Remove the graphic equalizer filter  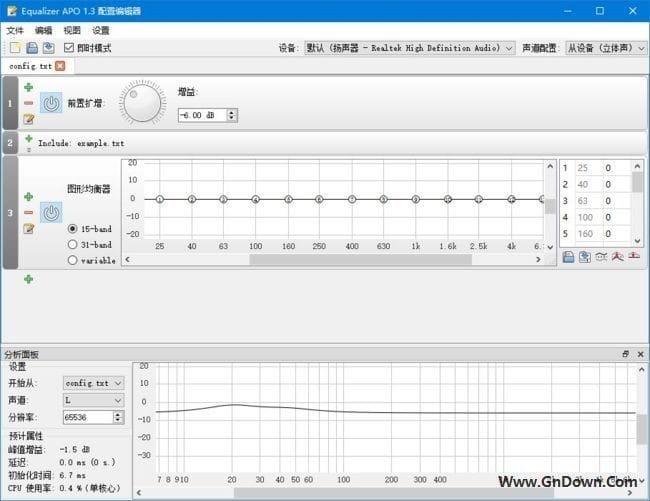pyautogui.click(x=29, y=212)
